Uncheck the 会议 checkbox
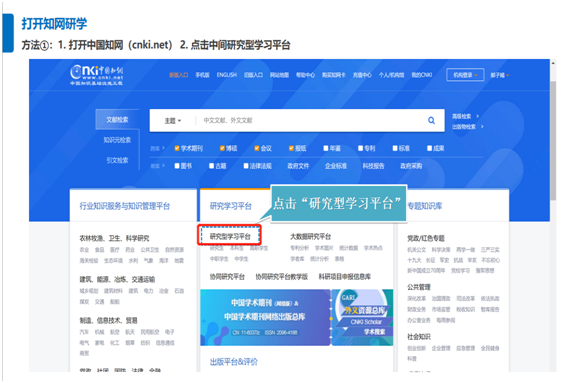The height and width of the screenshot is (383, 583). 257,148
